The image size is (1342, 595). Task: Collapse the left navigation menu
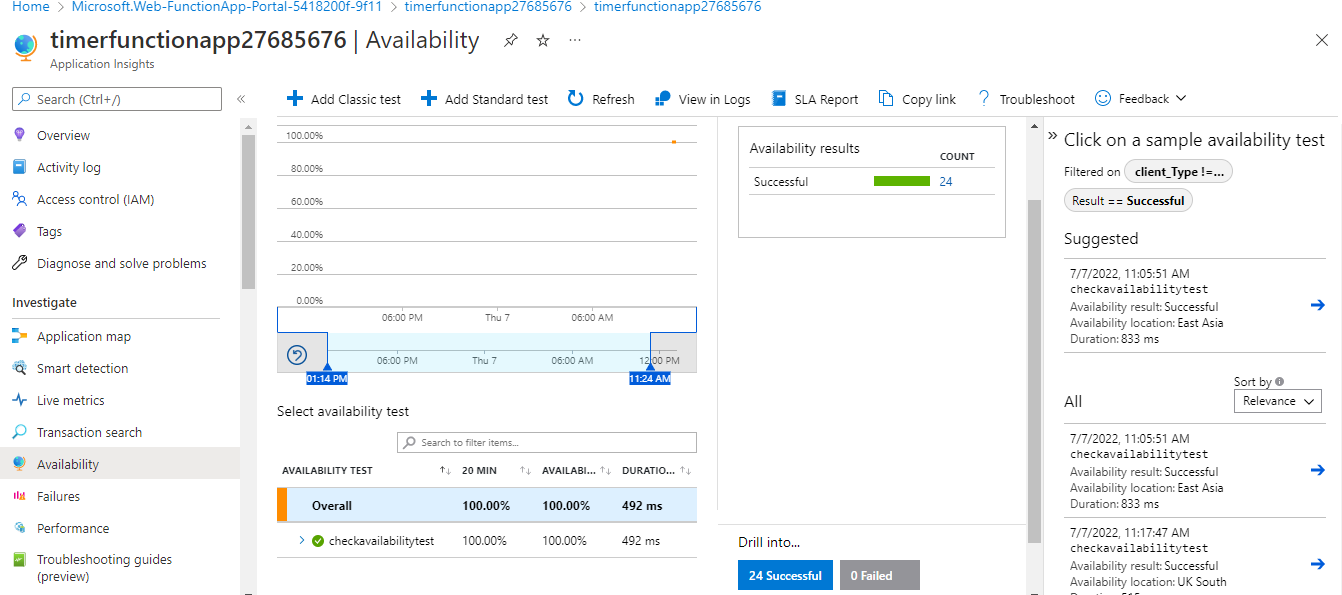pyautogui.click(x=241, y=99)
